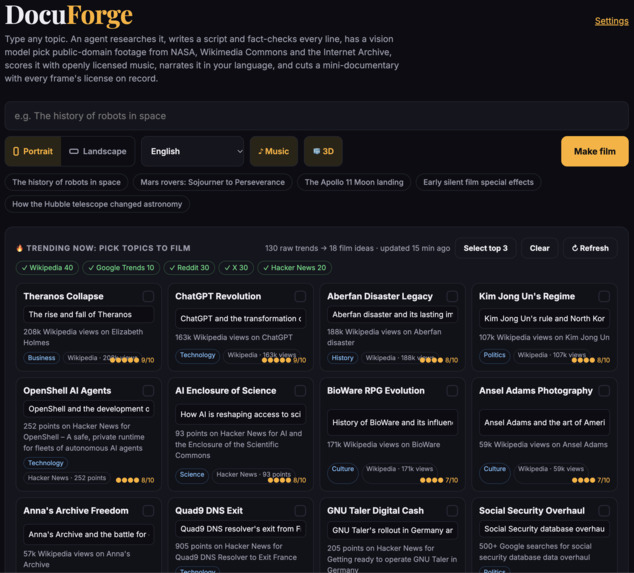
Task: Click the 'Trending now: pick topics to film' heading
Action: (104, 248)
